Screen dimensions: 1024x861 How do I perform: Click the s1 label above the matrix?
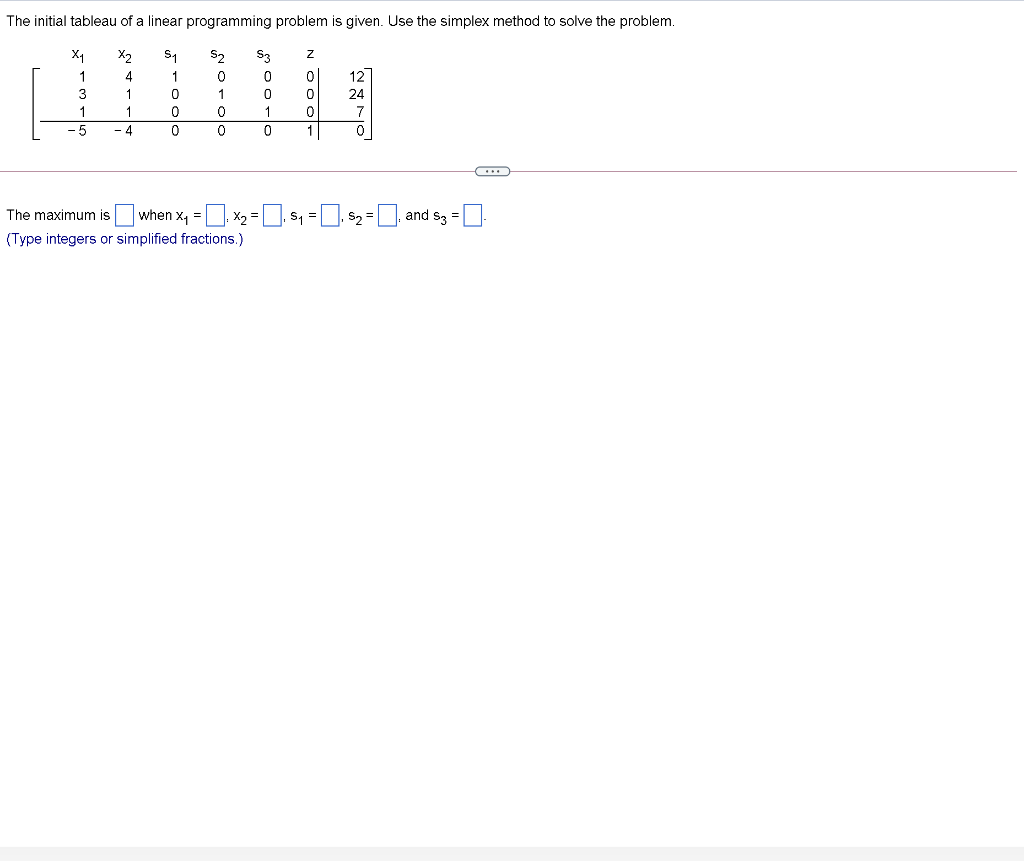coord(170,53)
